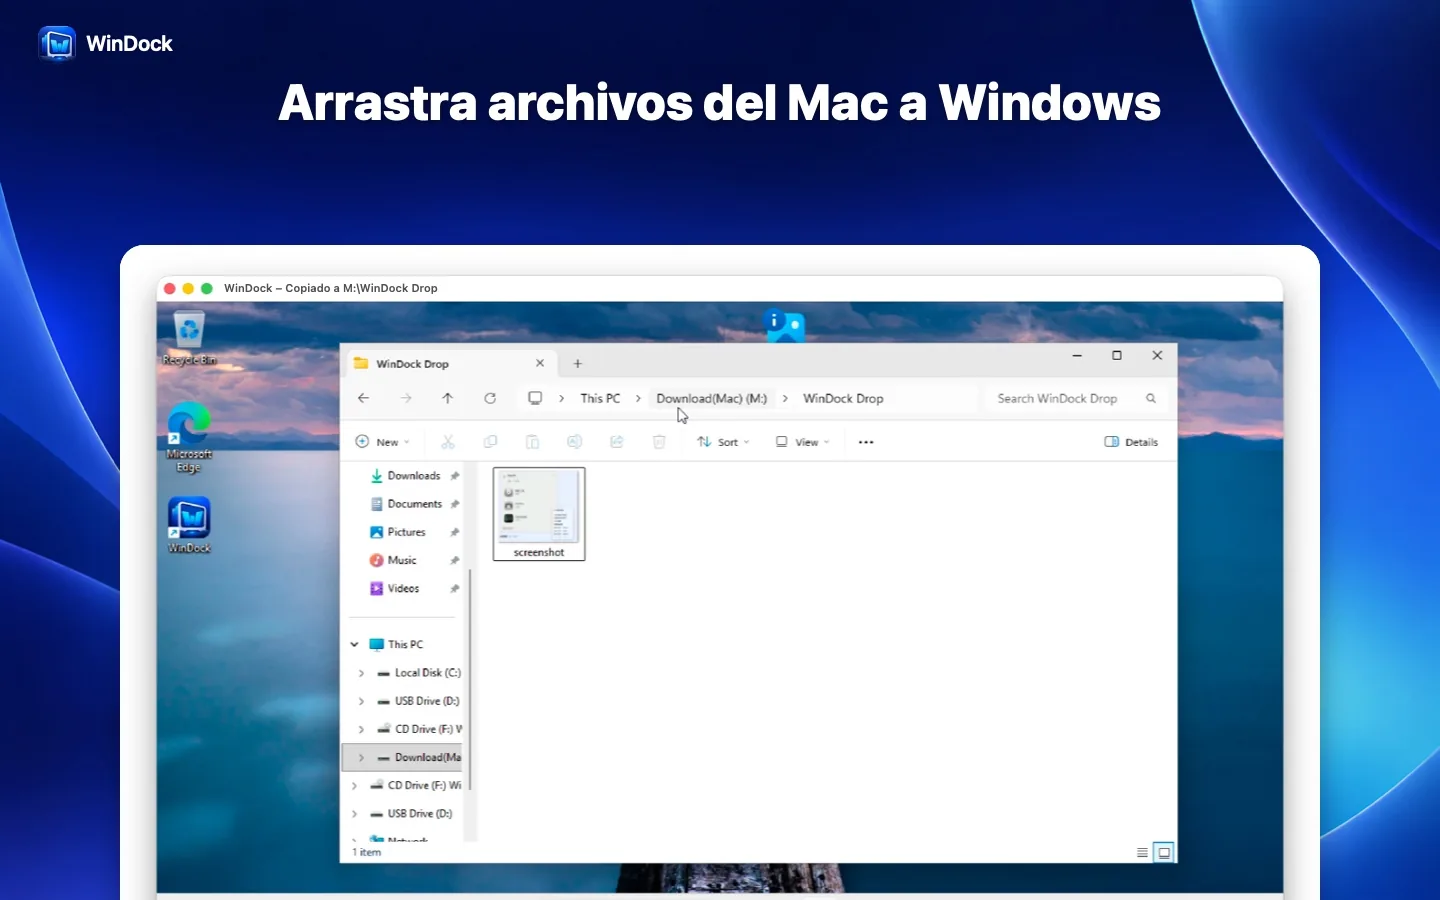Open Videos in quick access sidebar
The height and width of the screenshot is (900, 1440).
[x=413, y=589]
